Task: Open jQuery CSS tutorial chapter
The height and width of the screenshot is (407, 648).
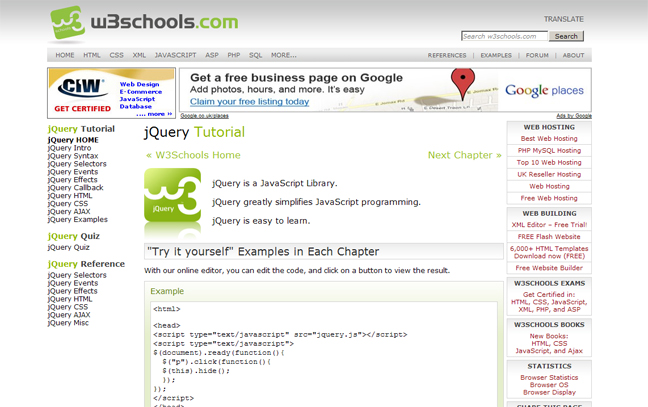Action: pyautogui.click(x=68, y=203)
